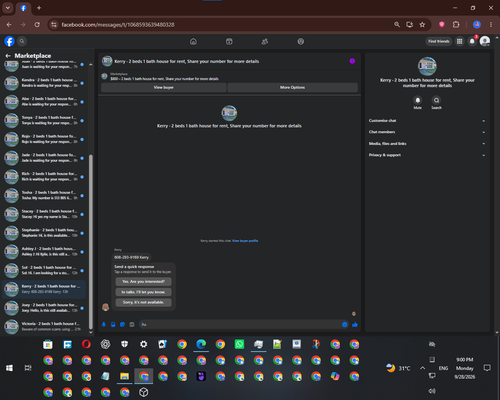Open a new browser tab
Image resolution: width=500 pixels, height=400 pixels.
point(39,8)
